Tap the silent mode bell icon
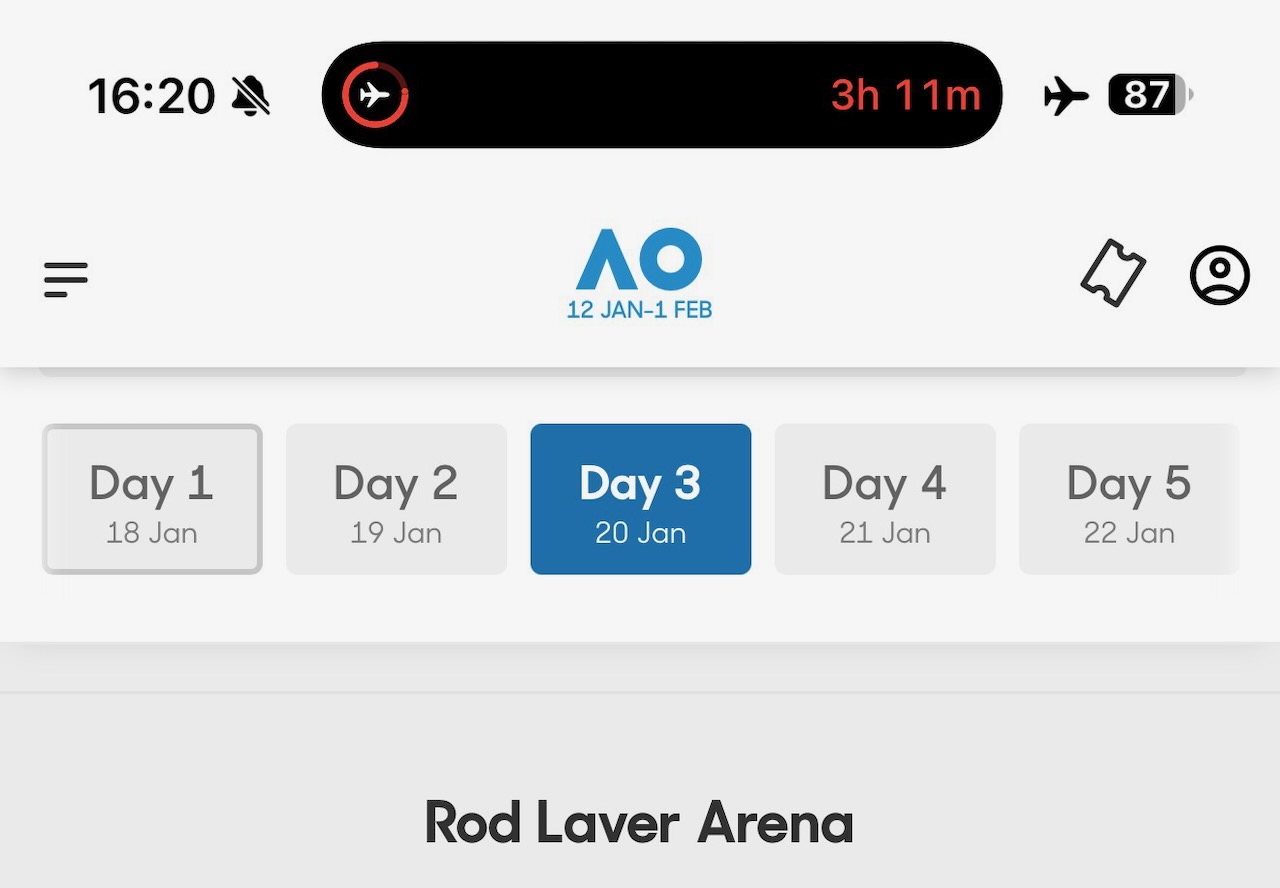 pos(250,96)
